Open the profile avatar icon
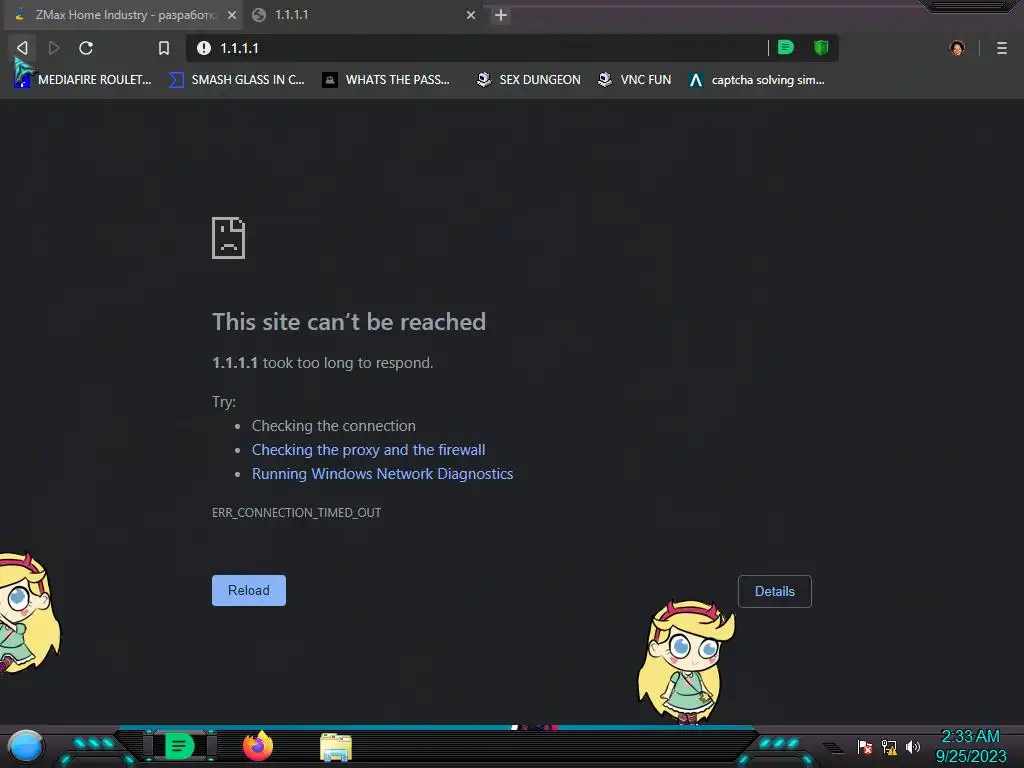This screenshot has height=768, width=1024. [x=957, y=48]
